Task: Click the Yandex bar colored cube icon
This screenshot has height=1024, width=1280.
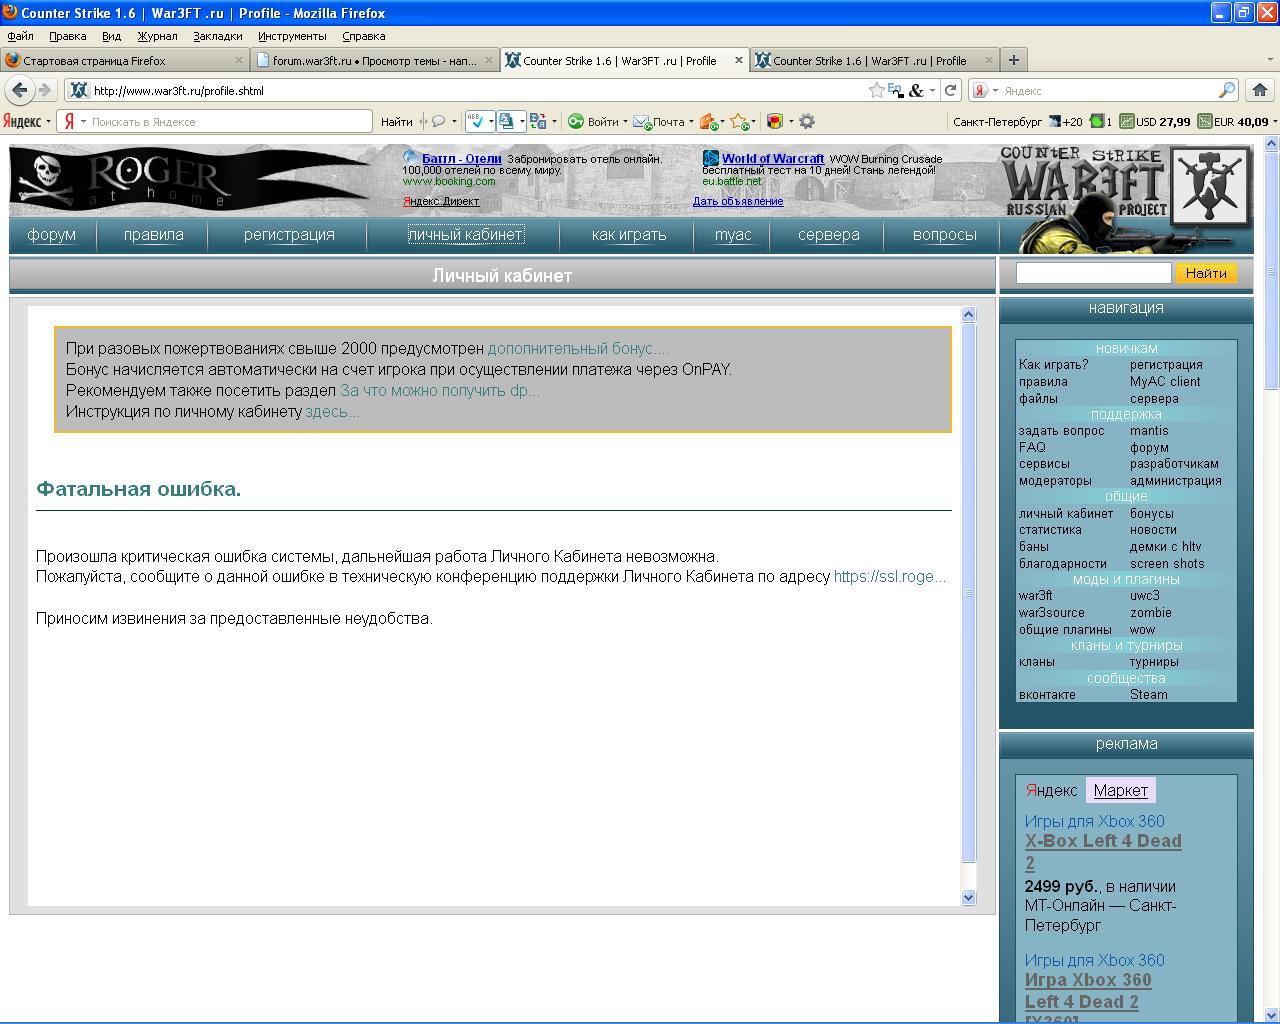Action: pyautogui.click(x=774, y=121)
